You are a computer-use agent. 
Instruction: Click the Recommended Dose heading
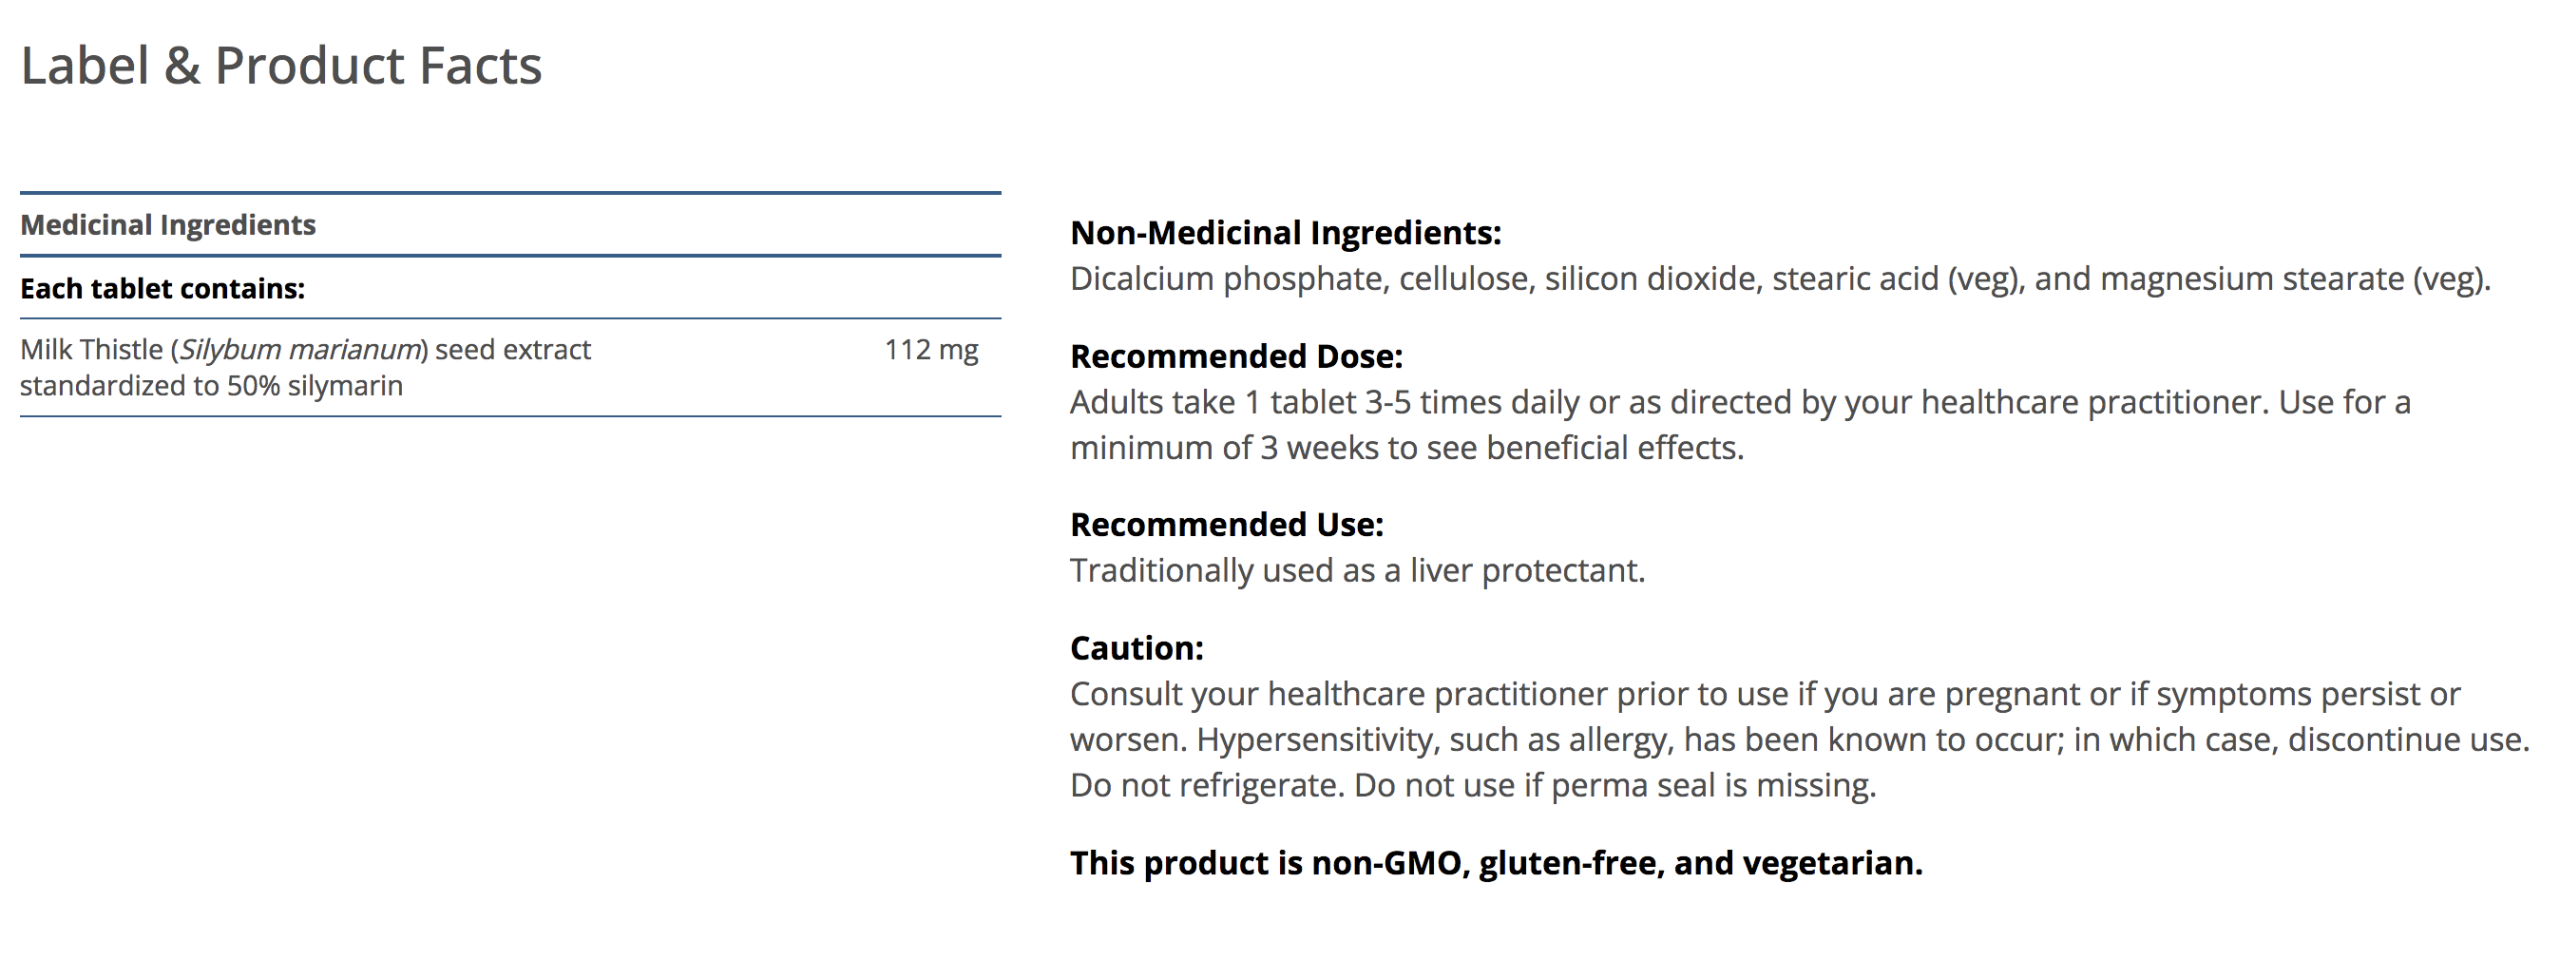point(1236,356)
